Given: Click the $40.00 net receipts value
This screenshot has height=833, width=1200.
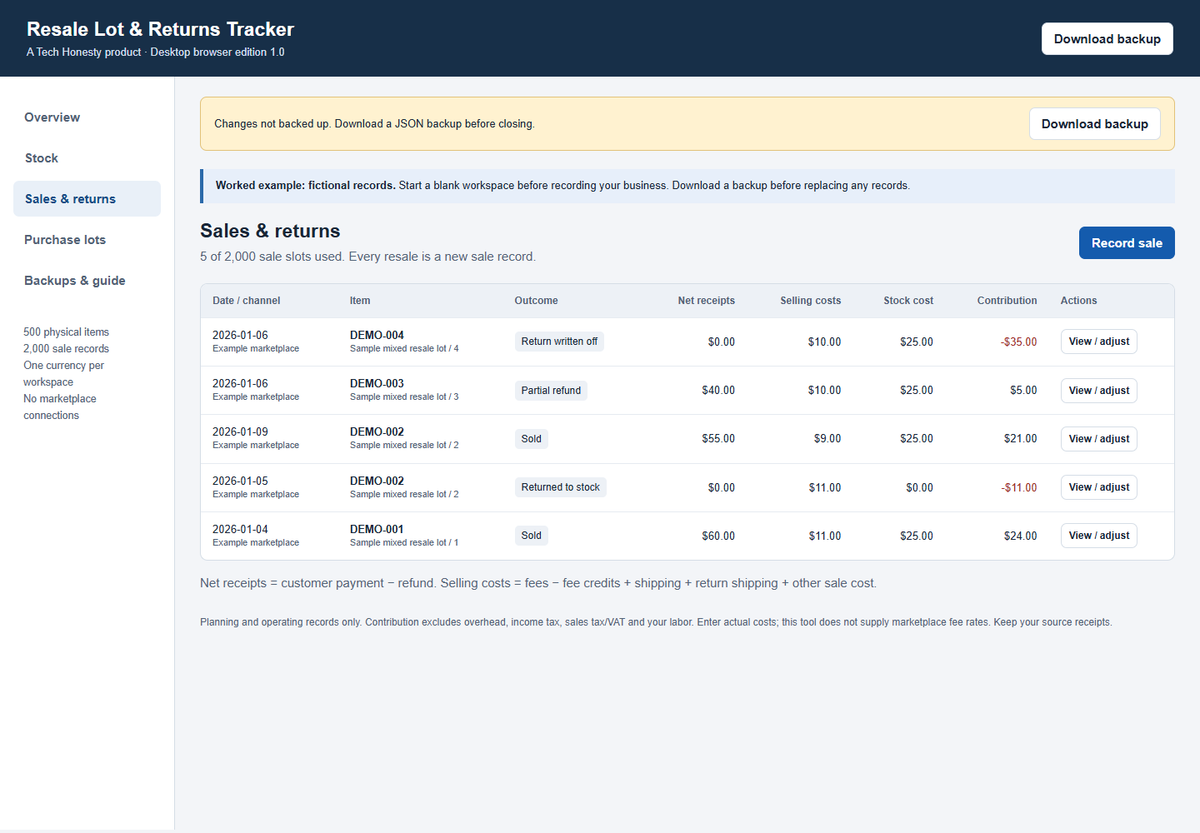Looking at the screenshot, I should pyautogui.click(x=718, y=390).
